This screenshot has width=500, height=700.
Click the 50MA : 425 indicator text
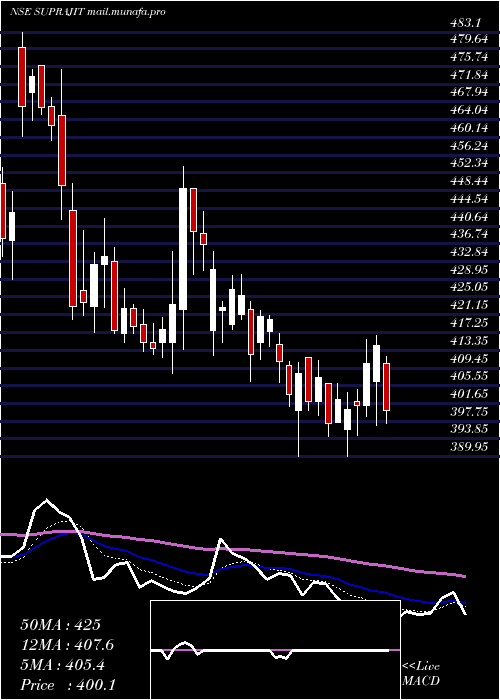pos(61,625)
